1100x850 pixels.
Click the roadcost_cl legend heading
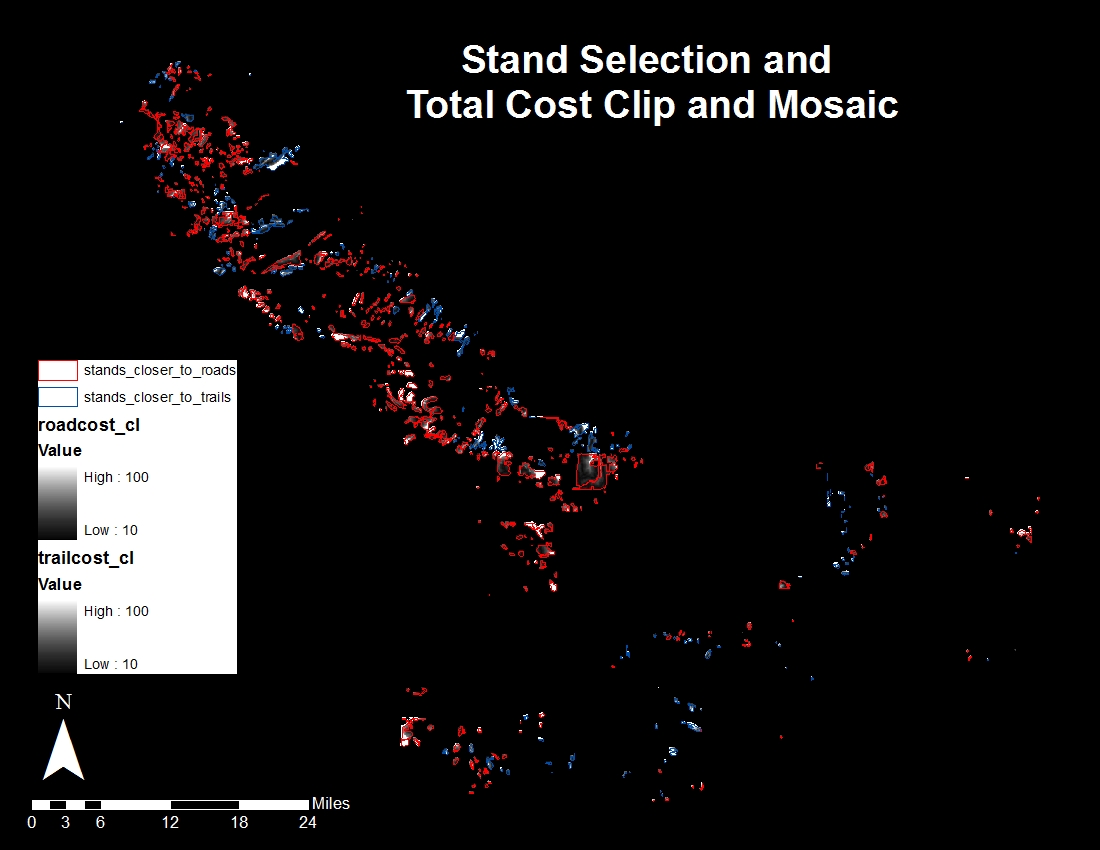88,425
